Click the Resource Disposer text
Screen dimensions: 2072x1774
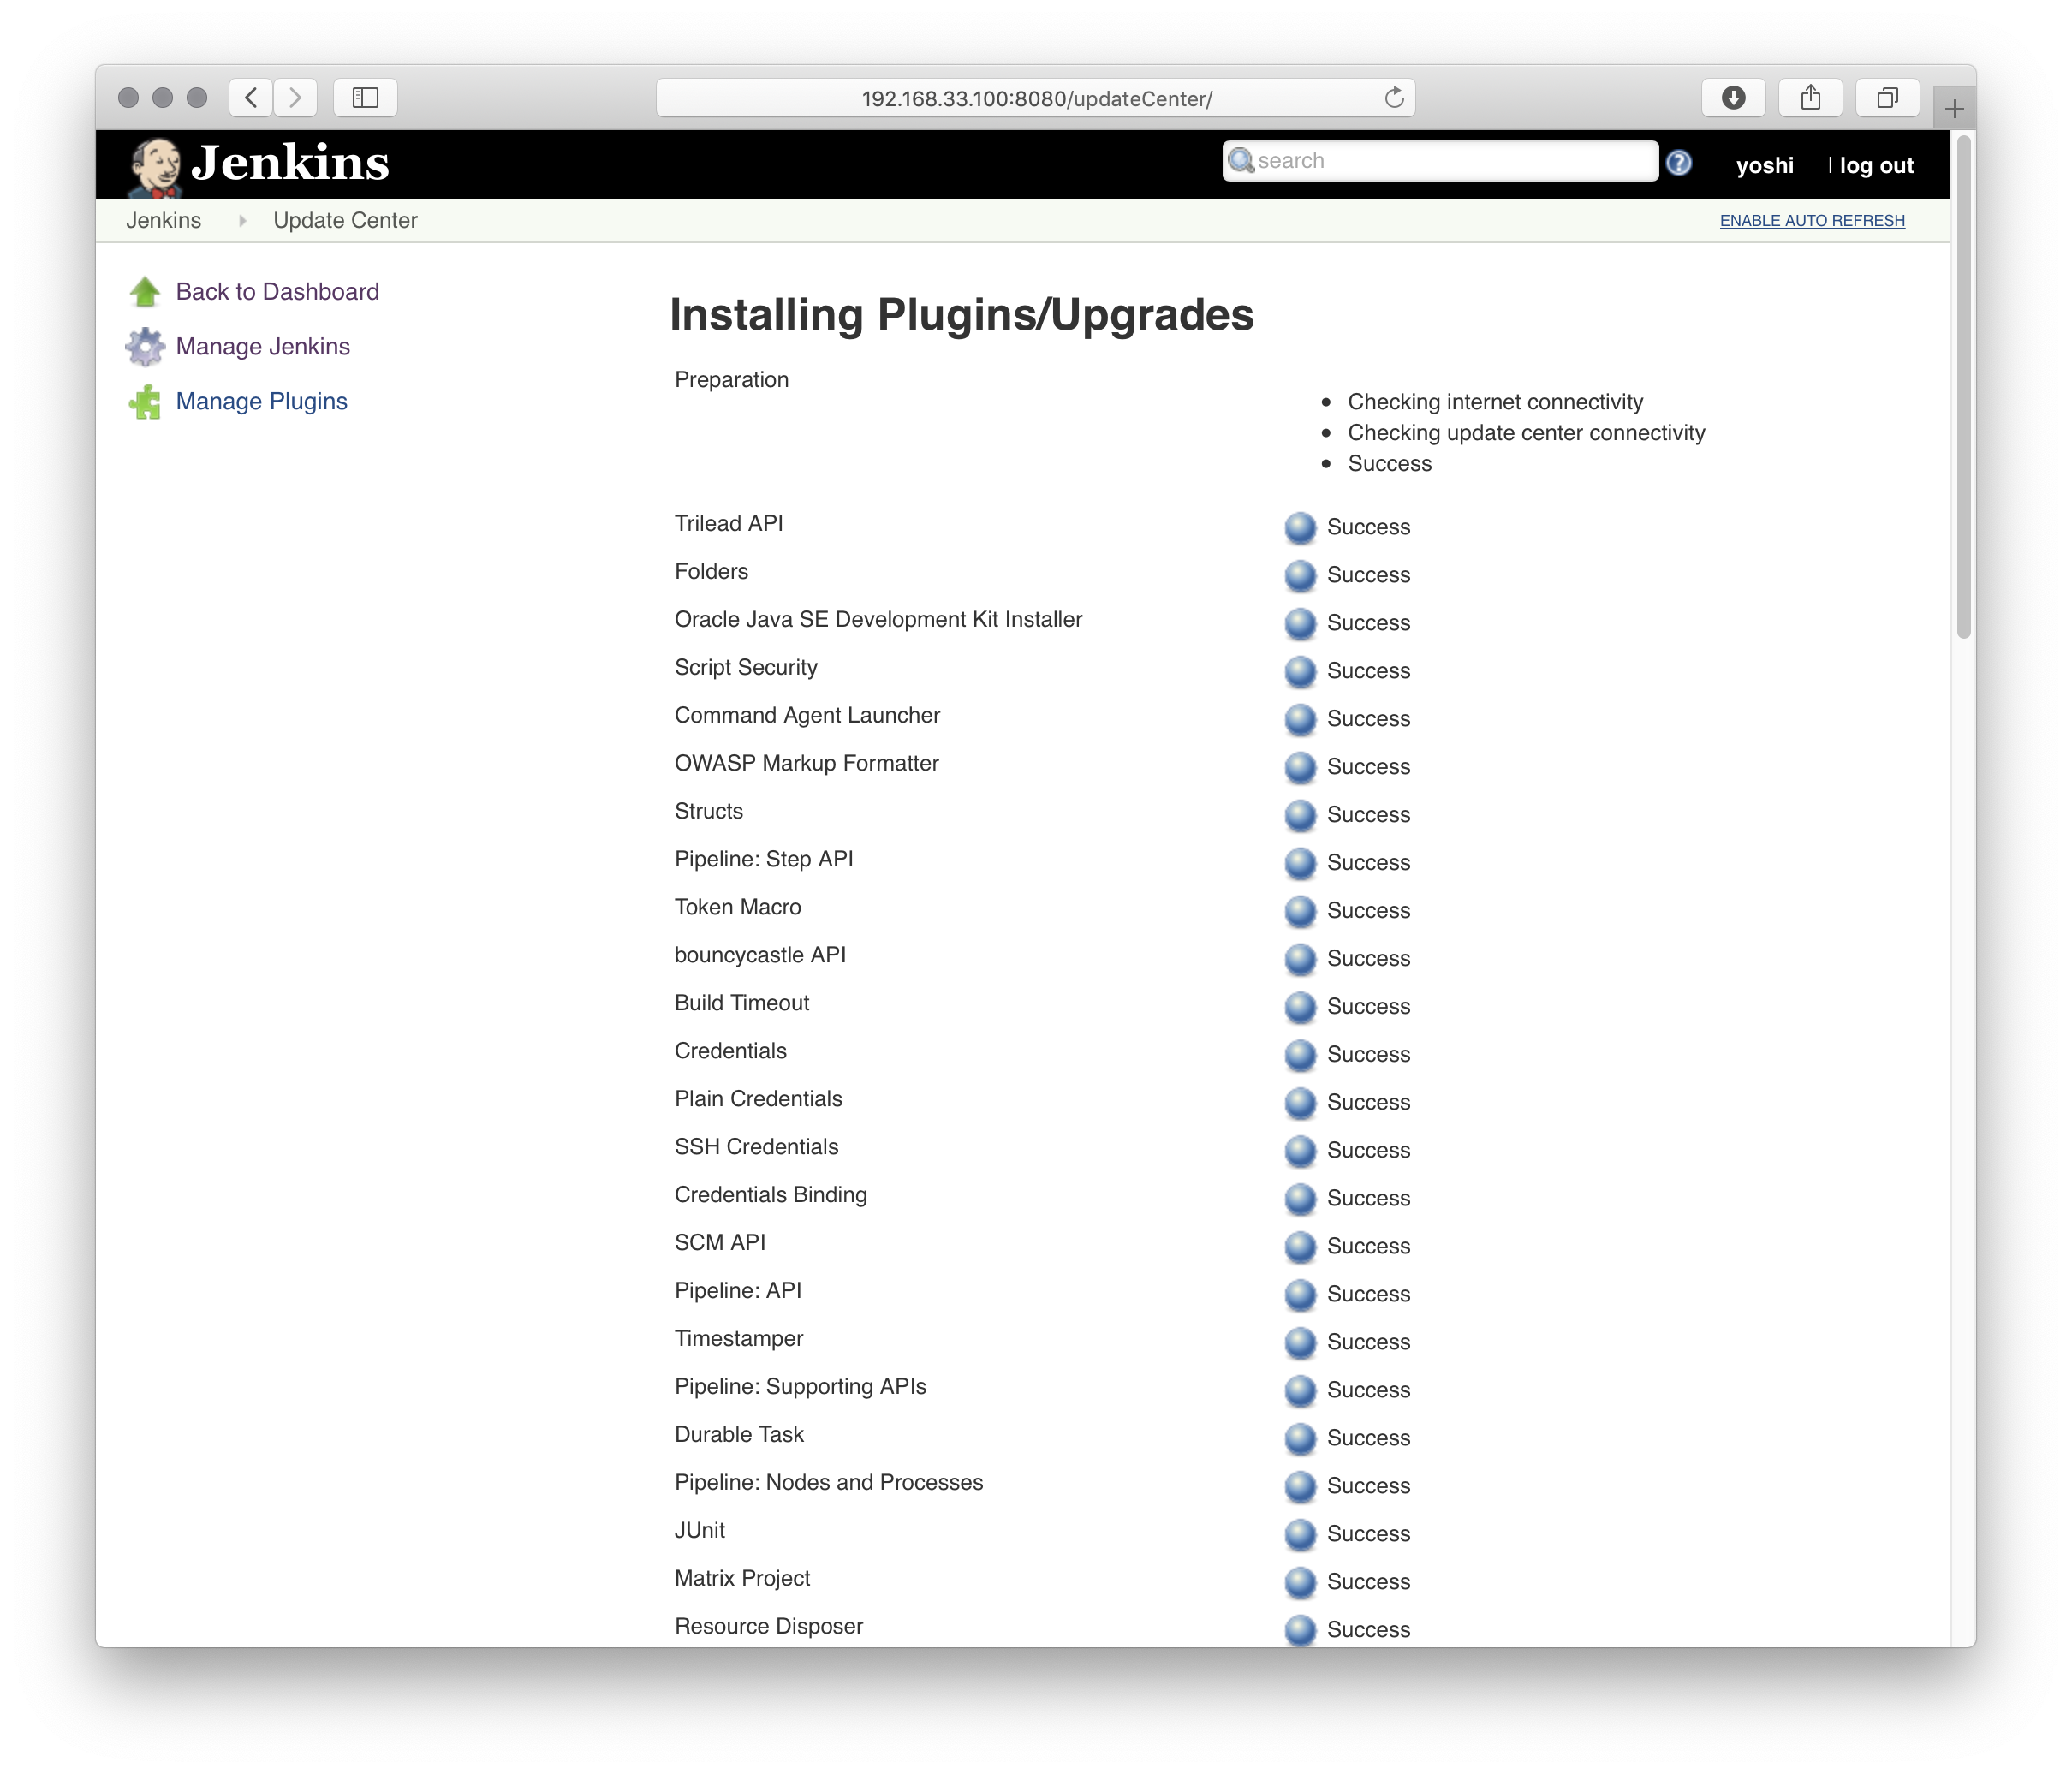(x=769, y=1628)
